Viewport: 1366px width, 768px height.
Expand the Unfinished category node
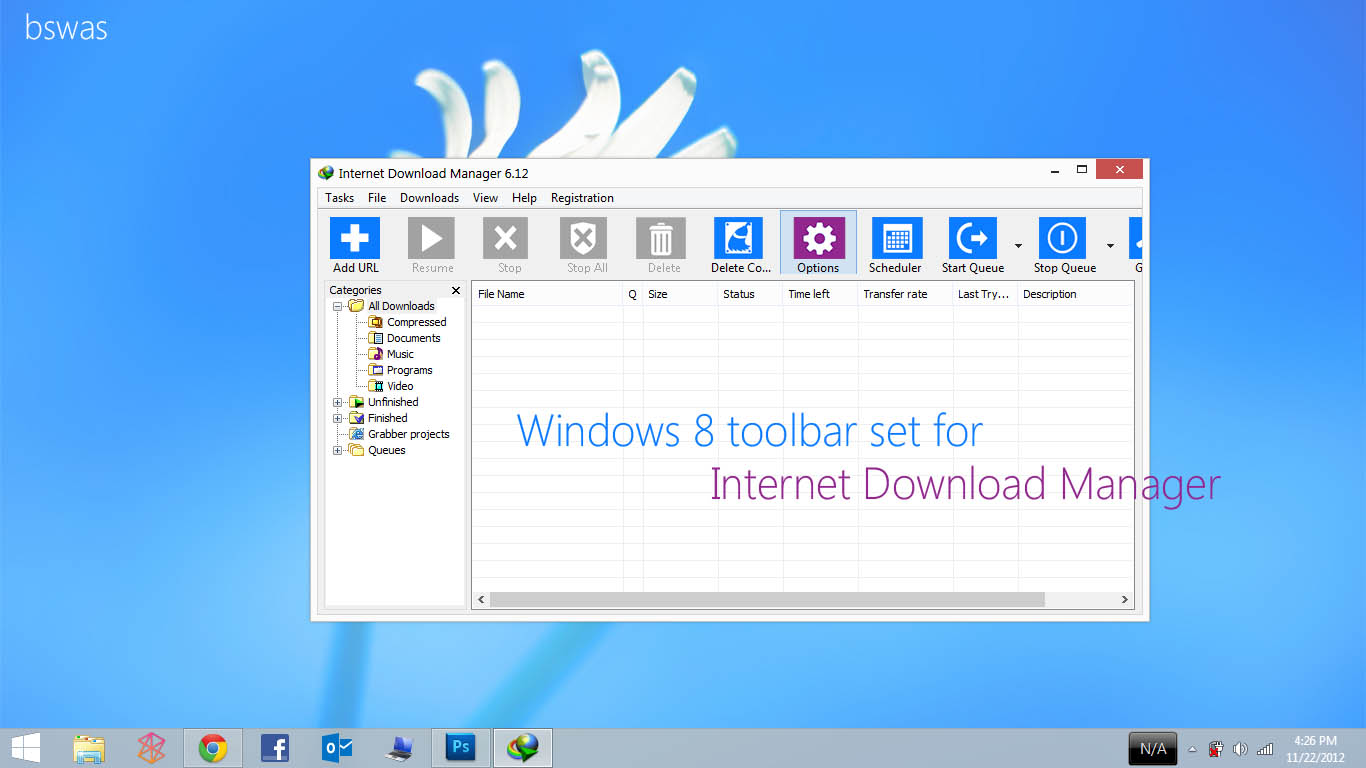tap(337, 402)
